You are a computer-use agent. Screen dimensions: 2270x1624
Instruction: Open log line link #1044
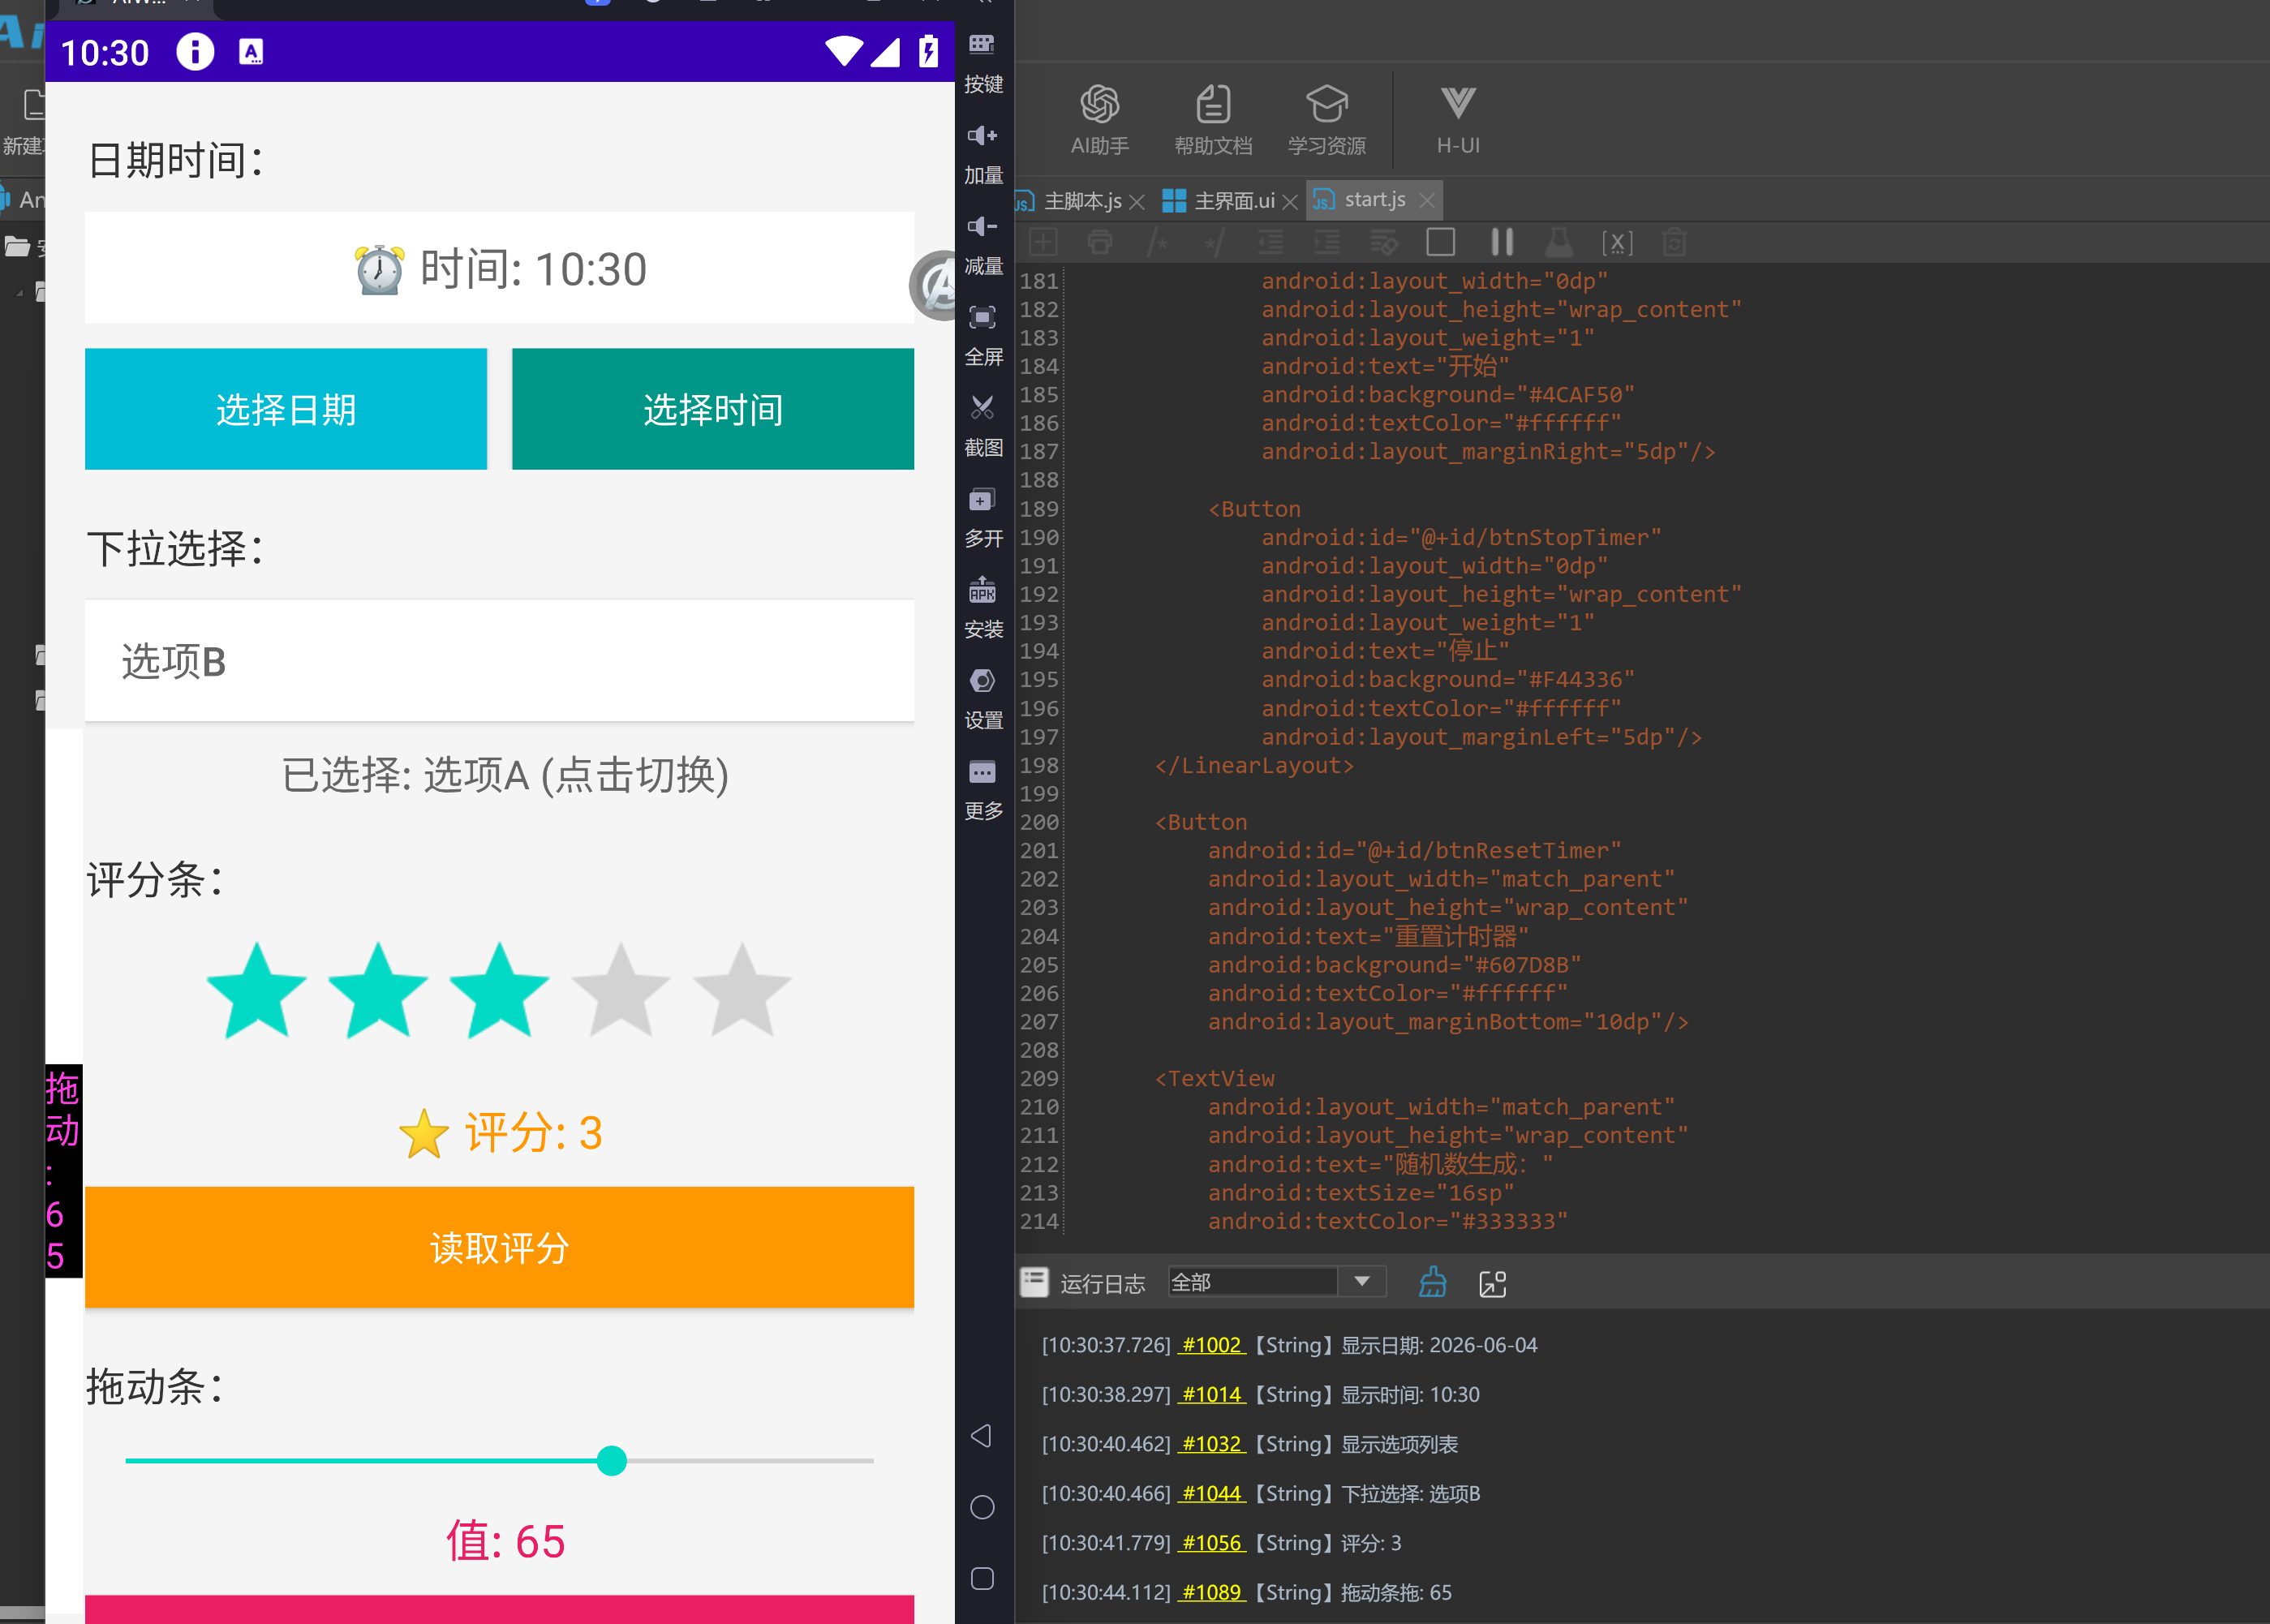click(1211, 1493)
